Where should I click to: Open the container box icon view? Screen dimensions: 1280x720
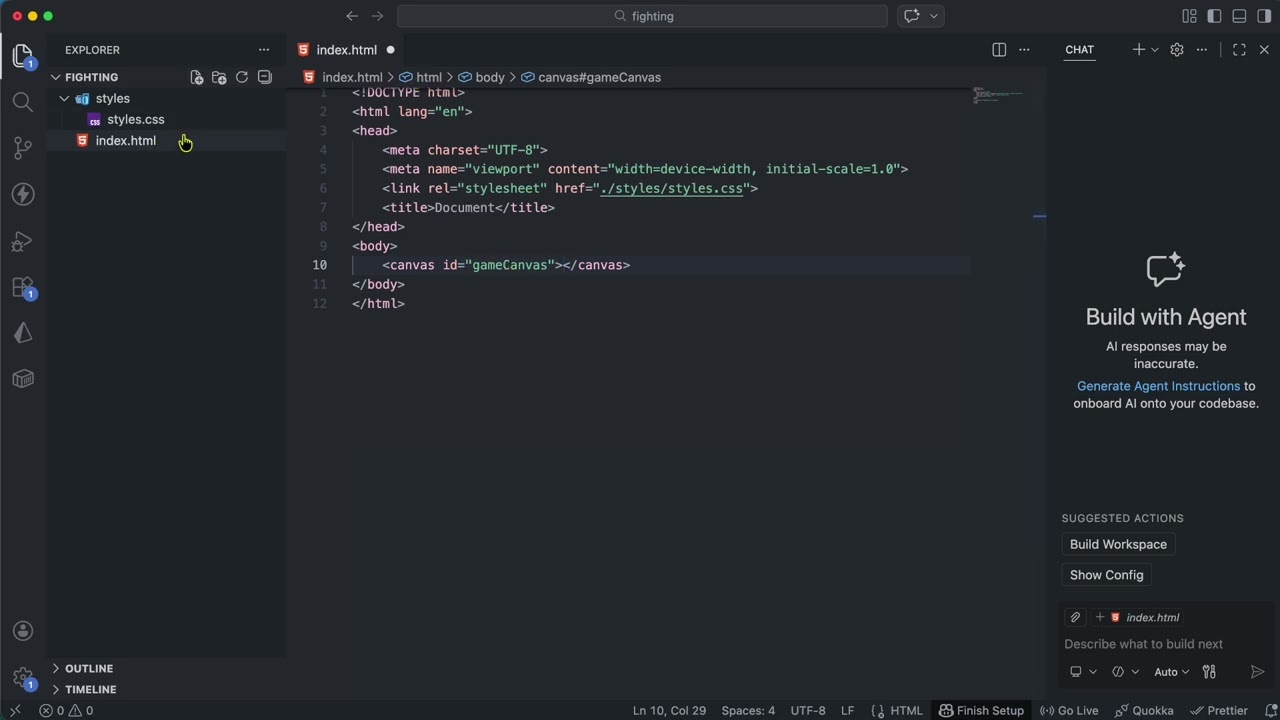coord(23,379)
